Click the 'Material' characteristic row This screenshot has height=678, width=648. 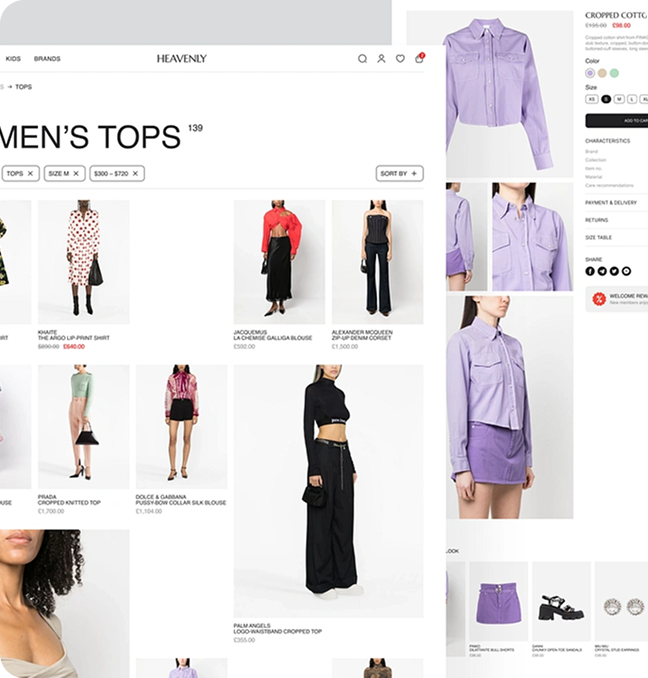594,177
